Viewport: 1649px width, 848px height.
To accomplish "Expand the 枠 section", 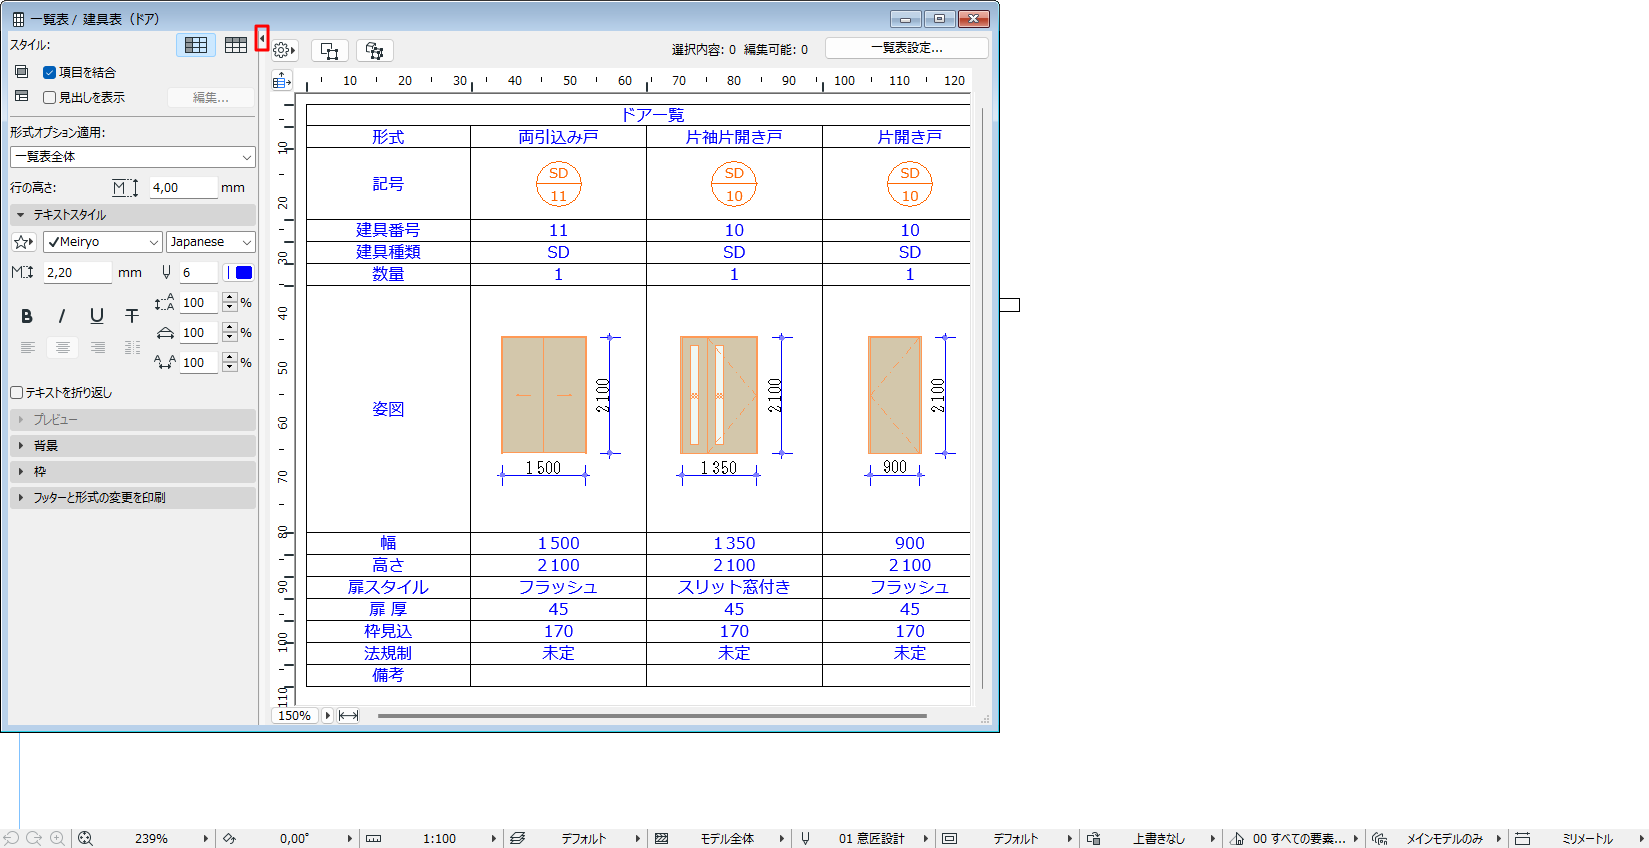I will click(133, 472).
